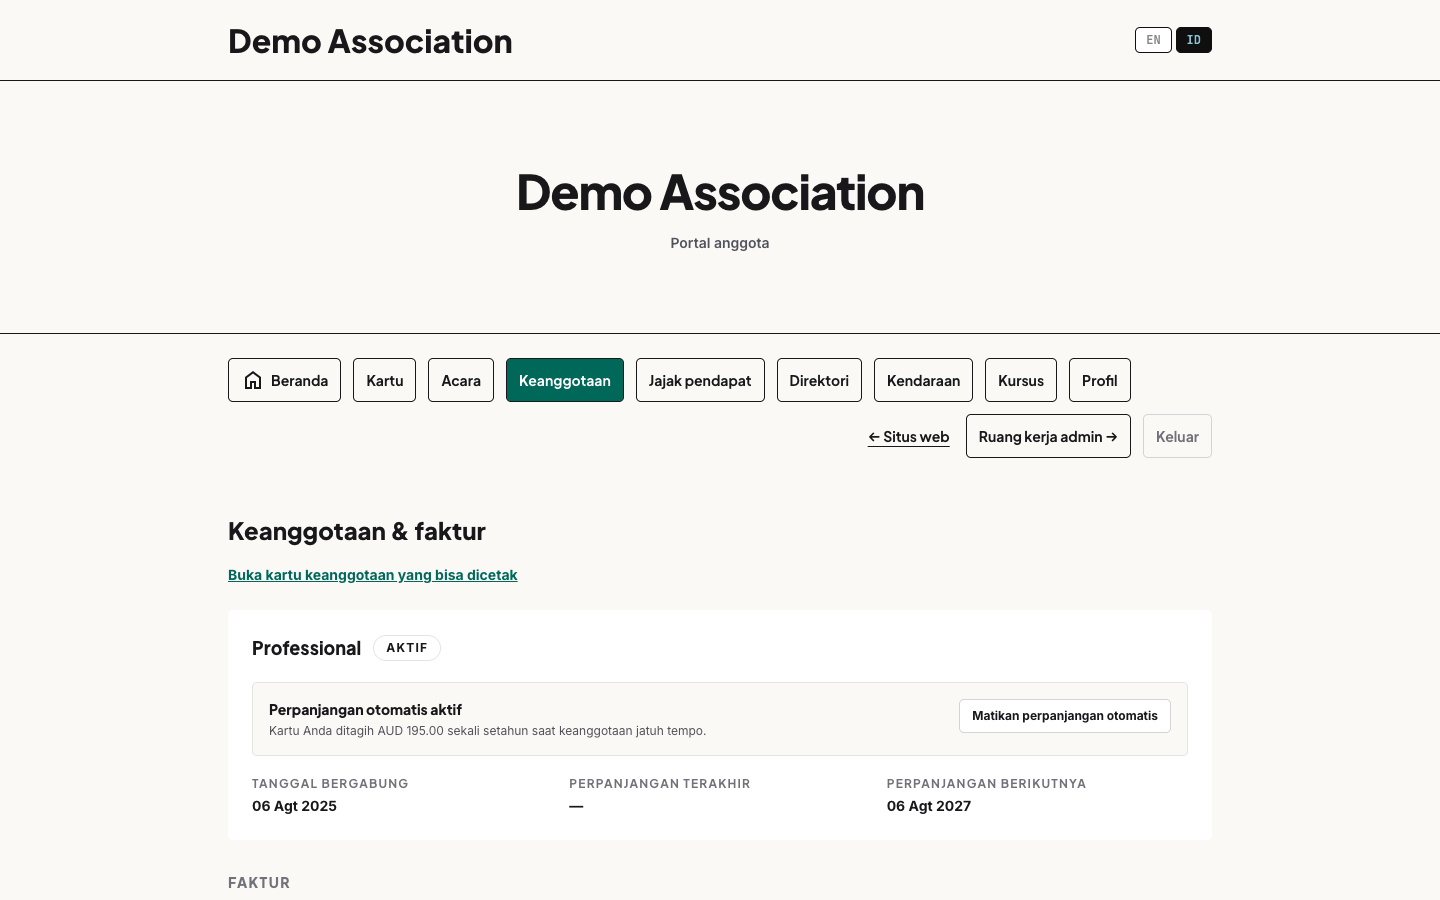Click the AKTIF status badge
The height and width of the screenshot is (900, 1440).
[x=407, y=648]
